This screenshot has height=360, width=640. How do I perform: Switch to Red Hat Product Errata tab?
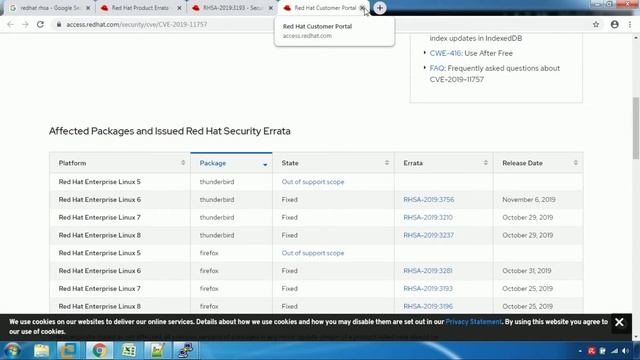(x=140, y=8)
